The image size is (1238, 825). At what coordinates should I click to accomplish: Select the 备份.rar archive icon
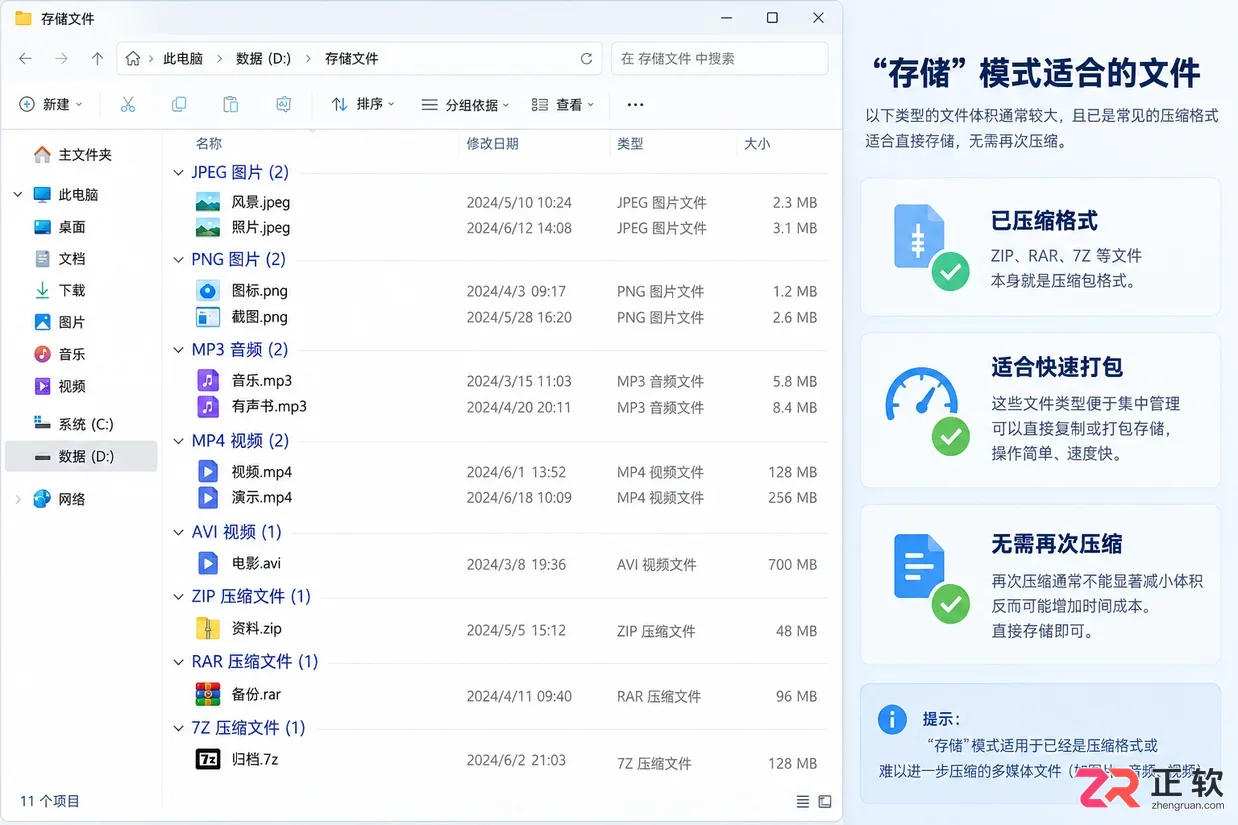208,694
